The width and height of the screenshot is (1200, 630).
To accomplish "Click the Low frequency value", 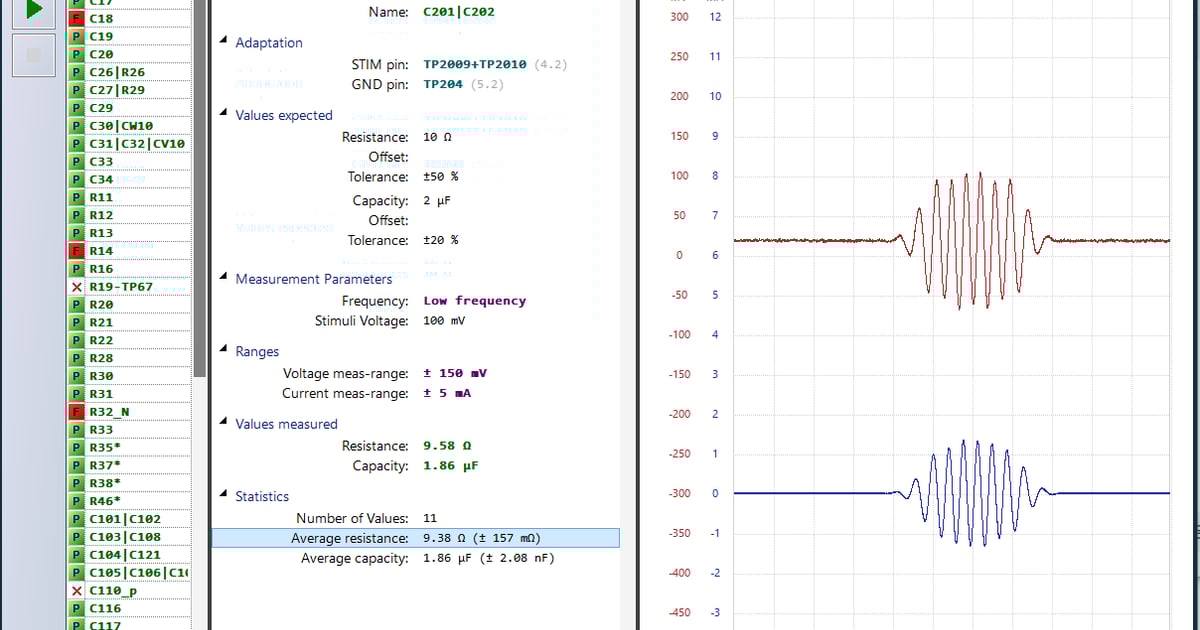I will click(x=474, y=301).
